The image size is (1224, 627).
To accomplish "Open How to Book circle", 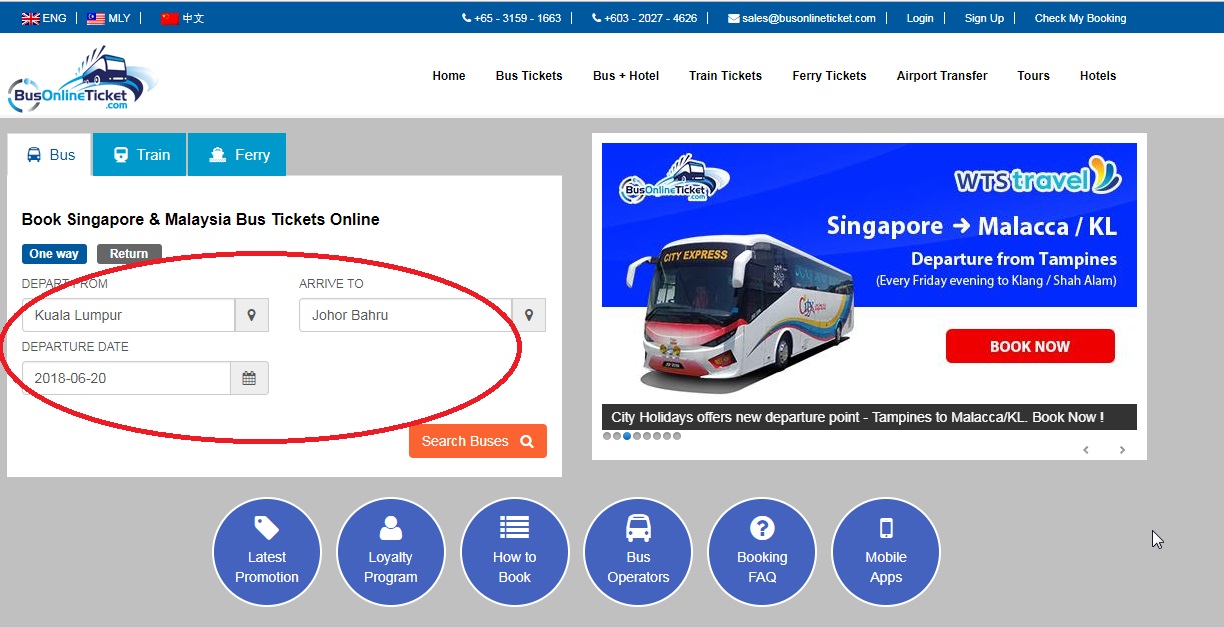I will coord(515,552).
